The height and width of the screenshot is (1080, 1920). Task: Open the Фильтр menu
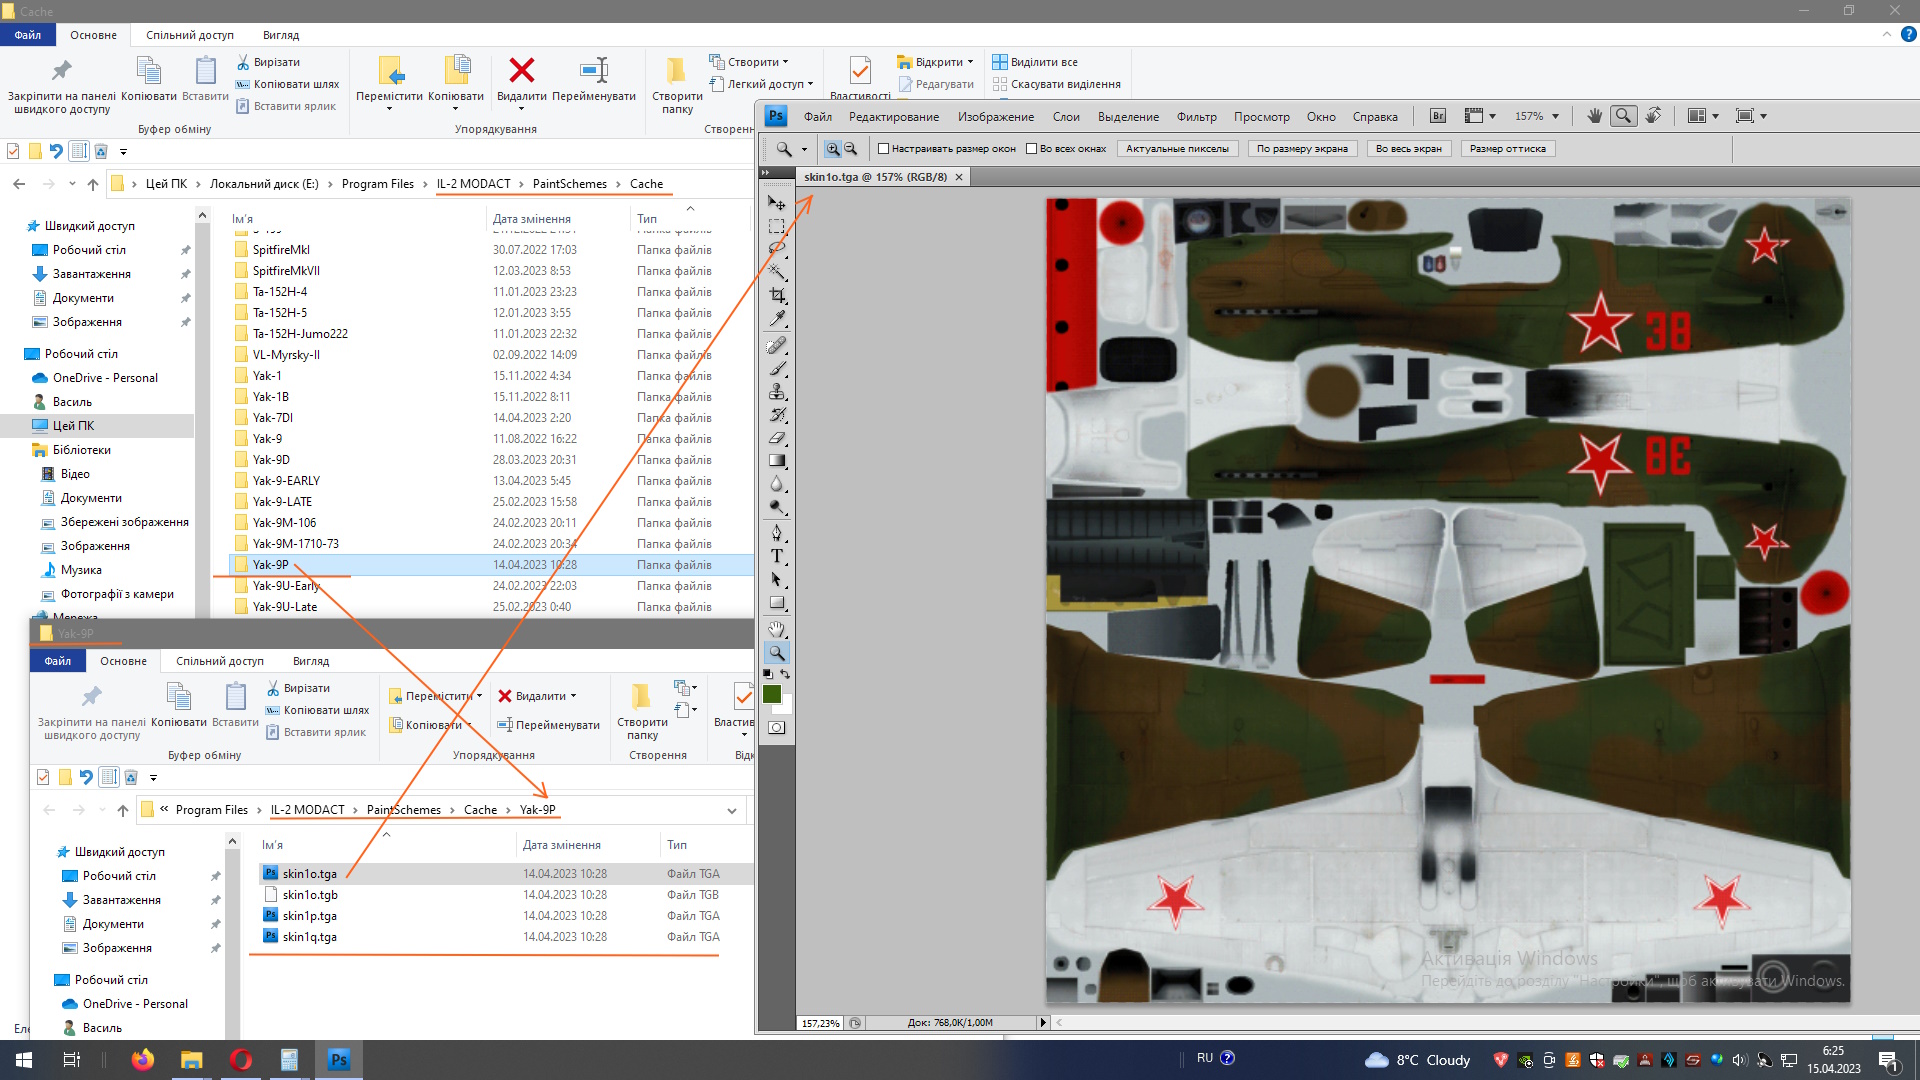click(1196, 117)
